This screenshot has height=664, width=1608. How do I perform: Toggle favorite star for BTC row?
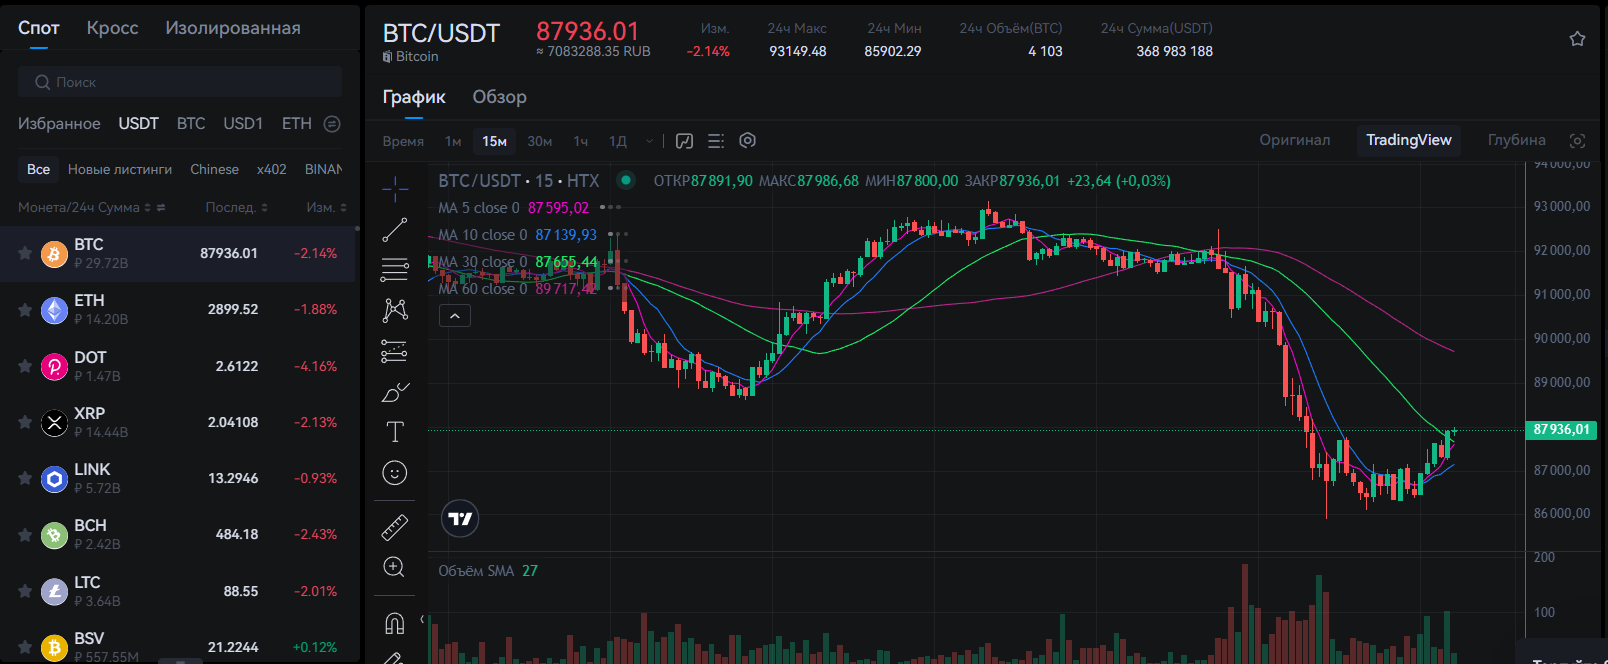click(x=25, y=254)
